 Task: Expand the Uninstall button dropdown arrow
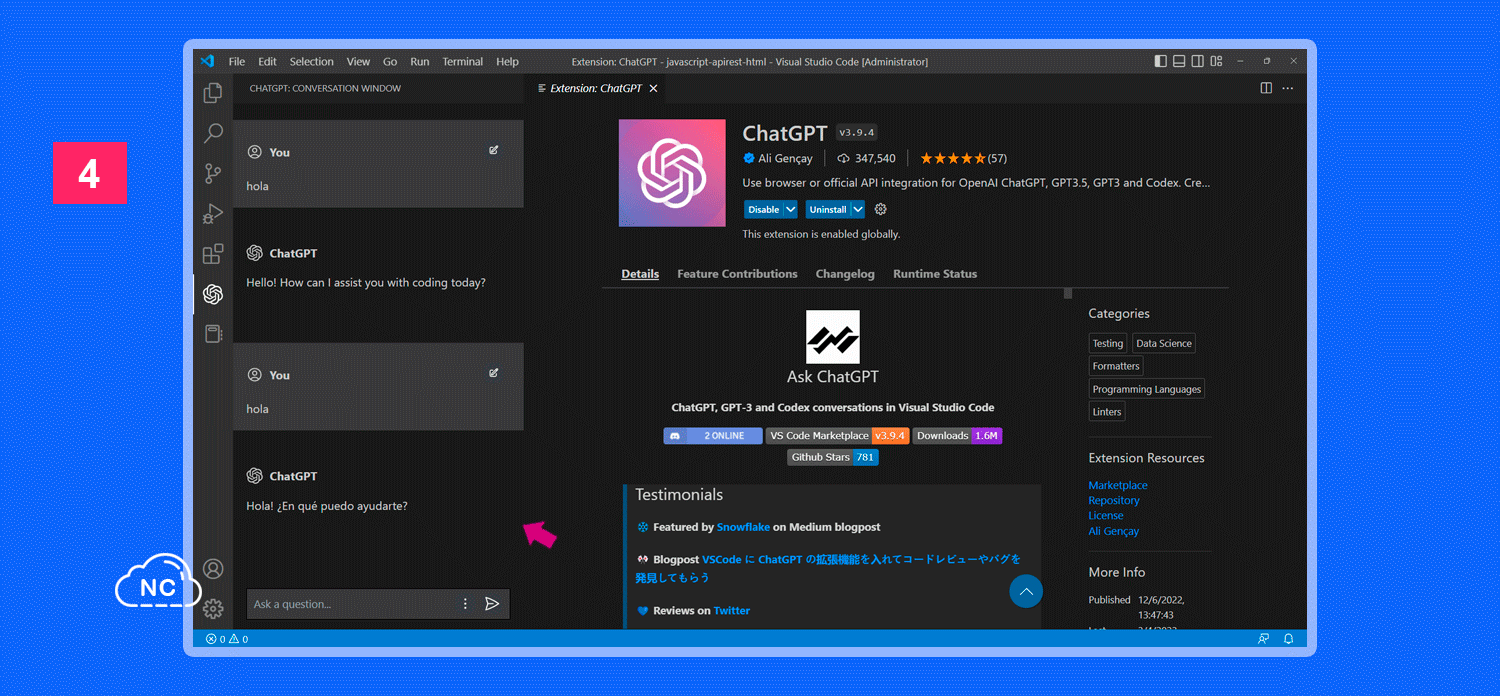click(858, 209)
